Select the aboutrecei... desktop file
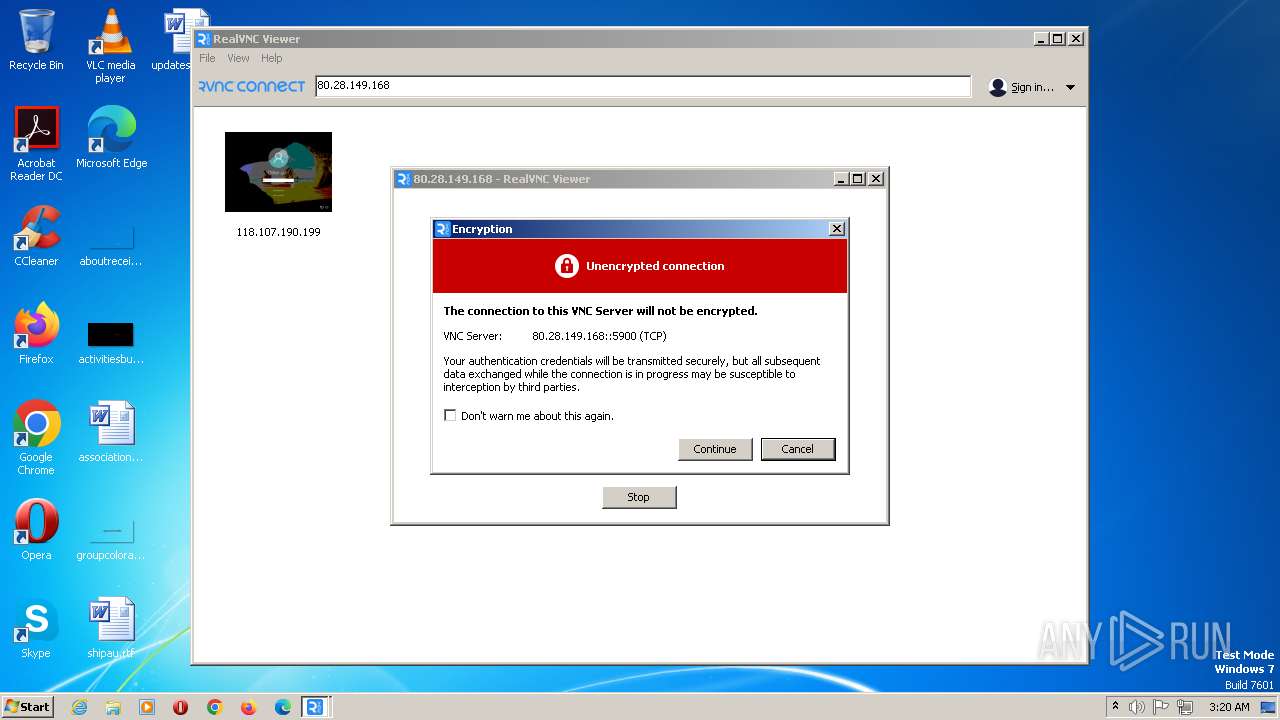This screenshot has height=720, width=1280. pyautogui.click(x=110, y=245)
